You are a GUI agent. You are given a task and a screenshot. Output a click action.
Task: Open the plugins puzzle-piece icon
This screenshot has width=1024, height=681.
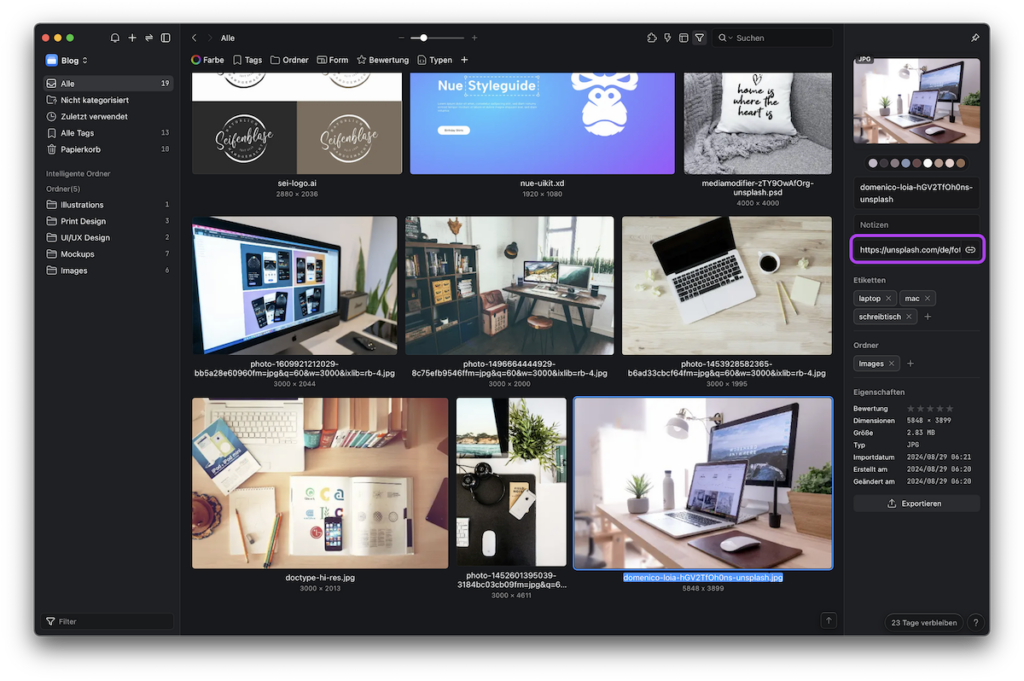[652, 38]
